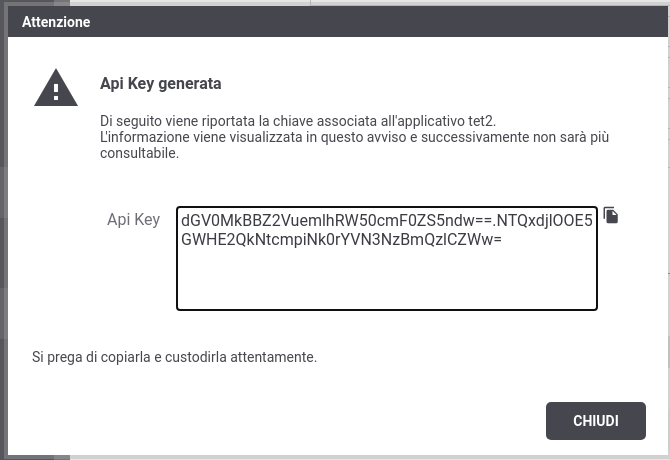Click the blank area inside the key box
The width and height of the screenshot is (670, 460).
pos(387,280)
